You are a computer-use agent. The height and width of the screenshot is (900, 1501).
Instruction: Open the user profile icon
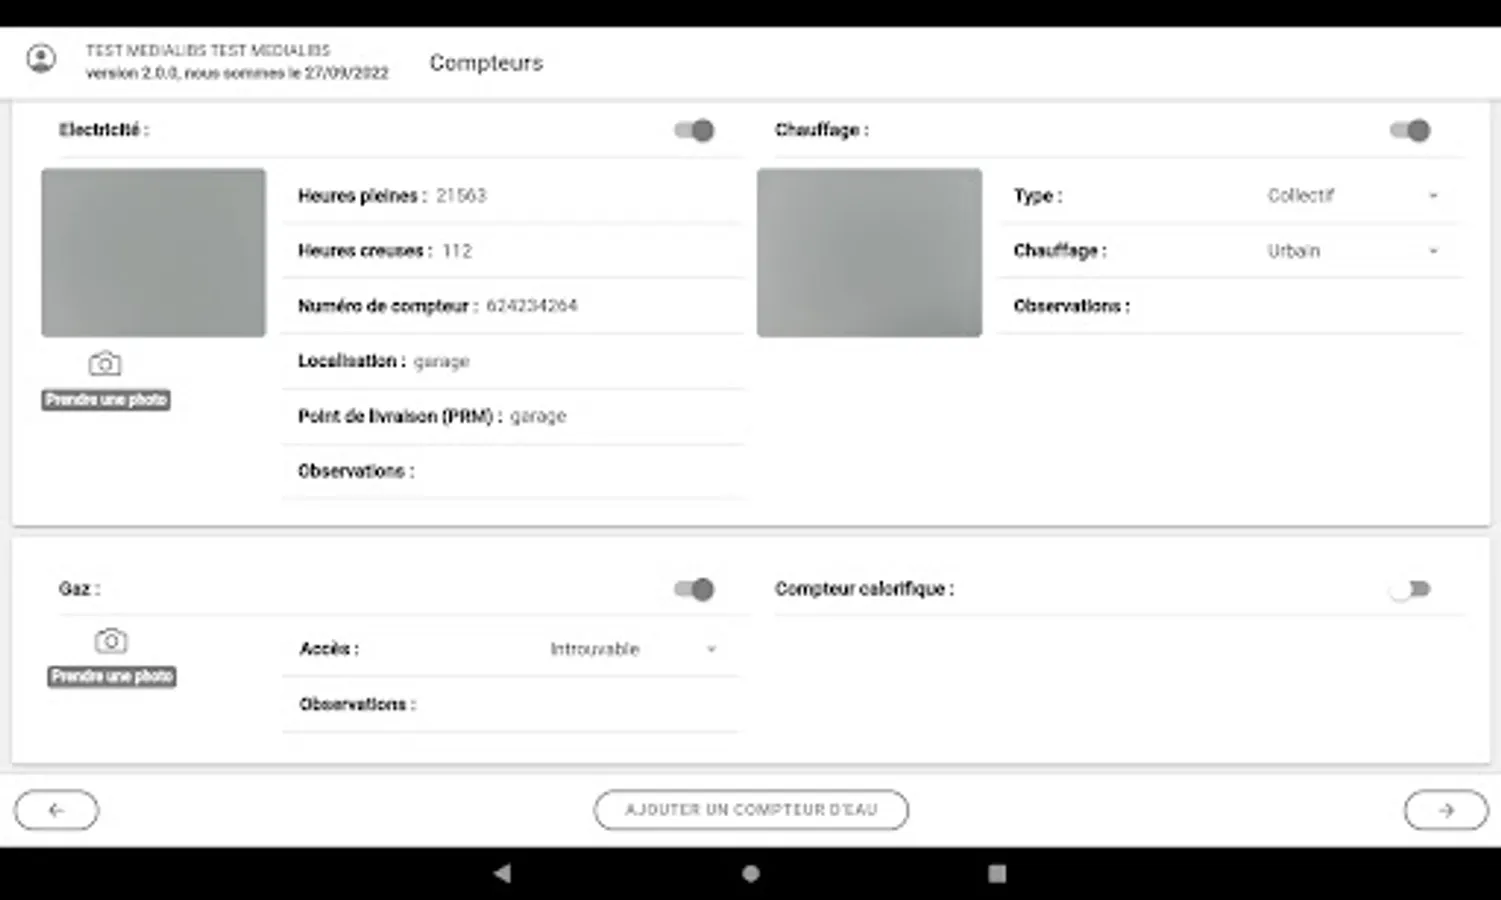click(41, 59)
